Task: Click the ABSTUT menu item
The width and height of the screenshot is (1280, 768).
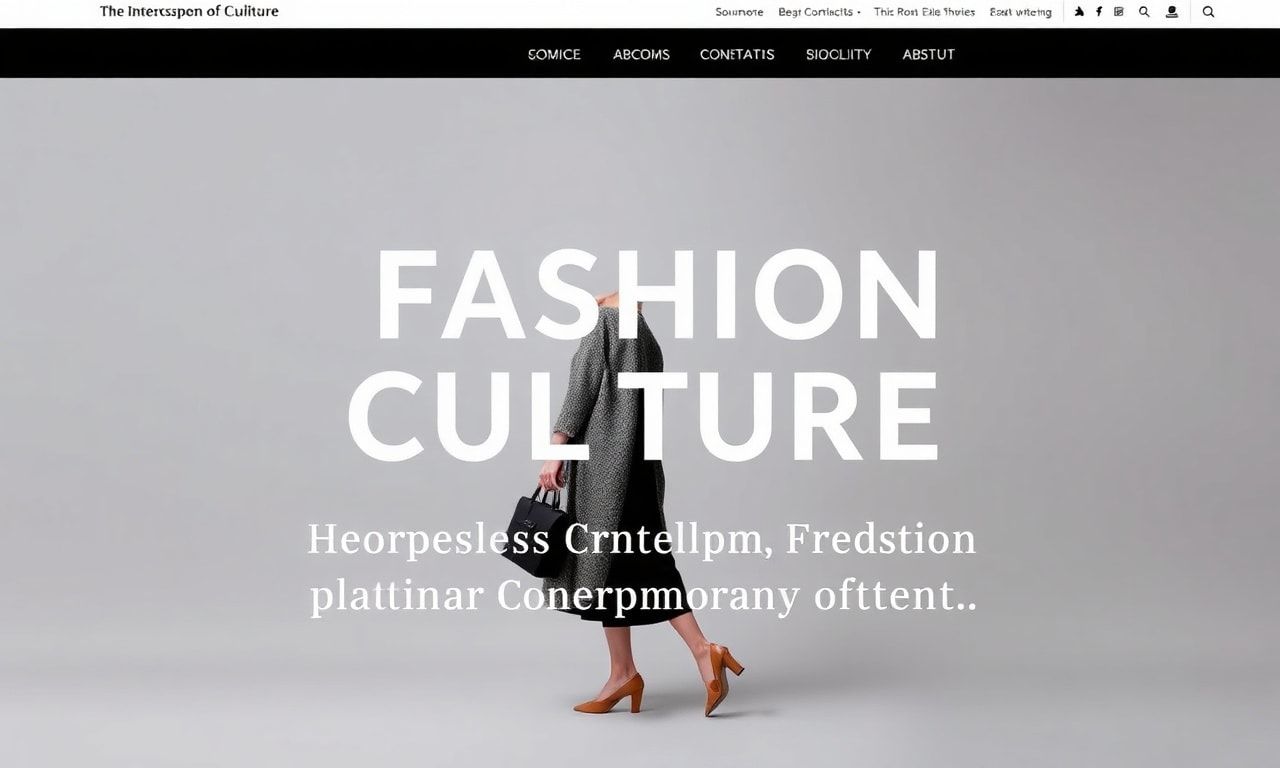Action: pos(928,54)
